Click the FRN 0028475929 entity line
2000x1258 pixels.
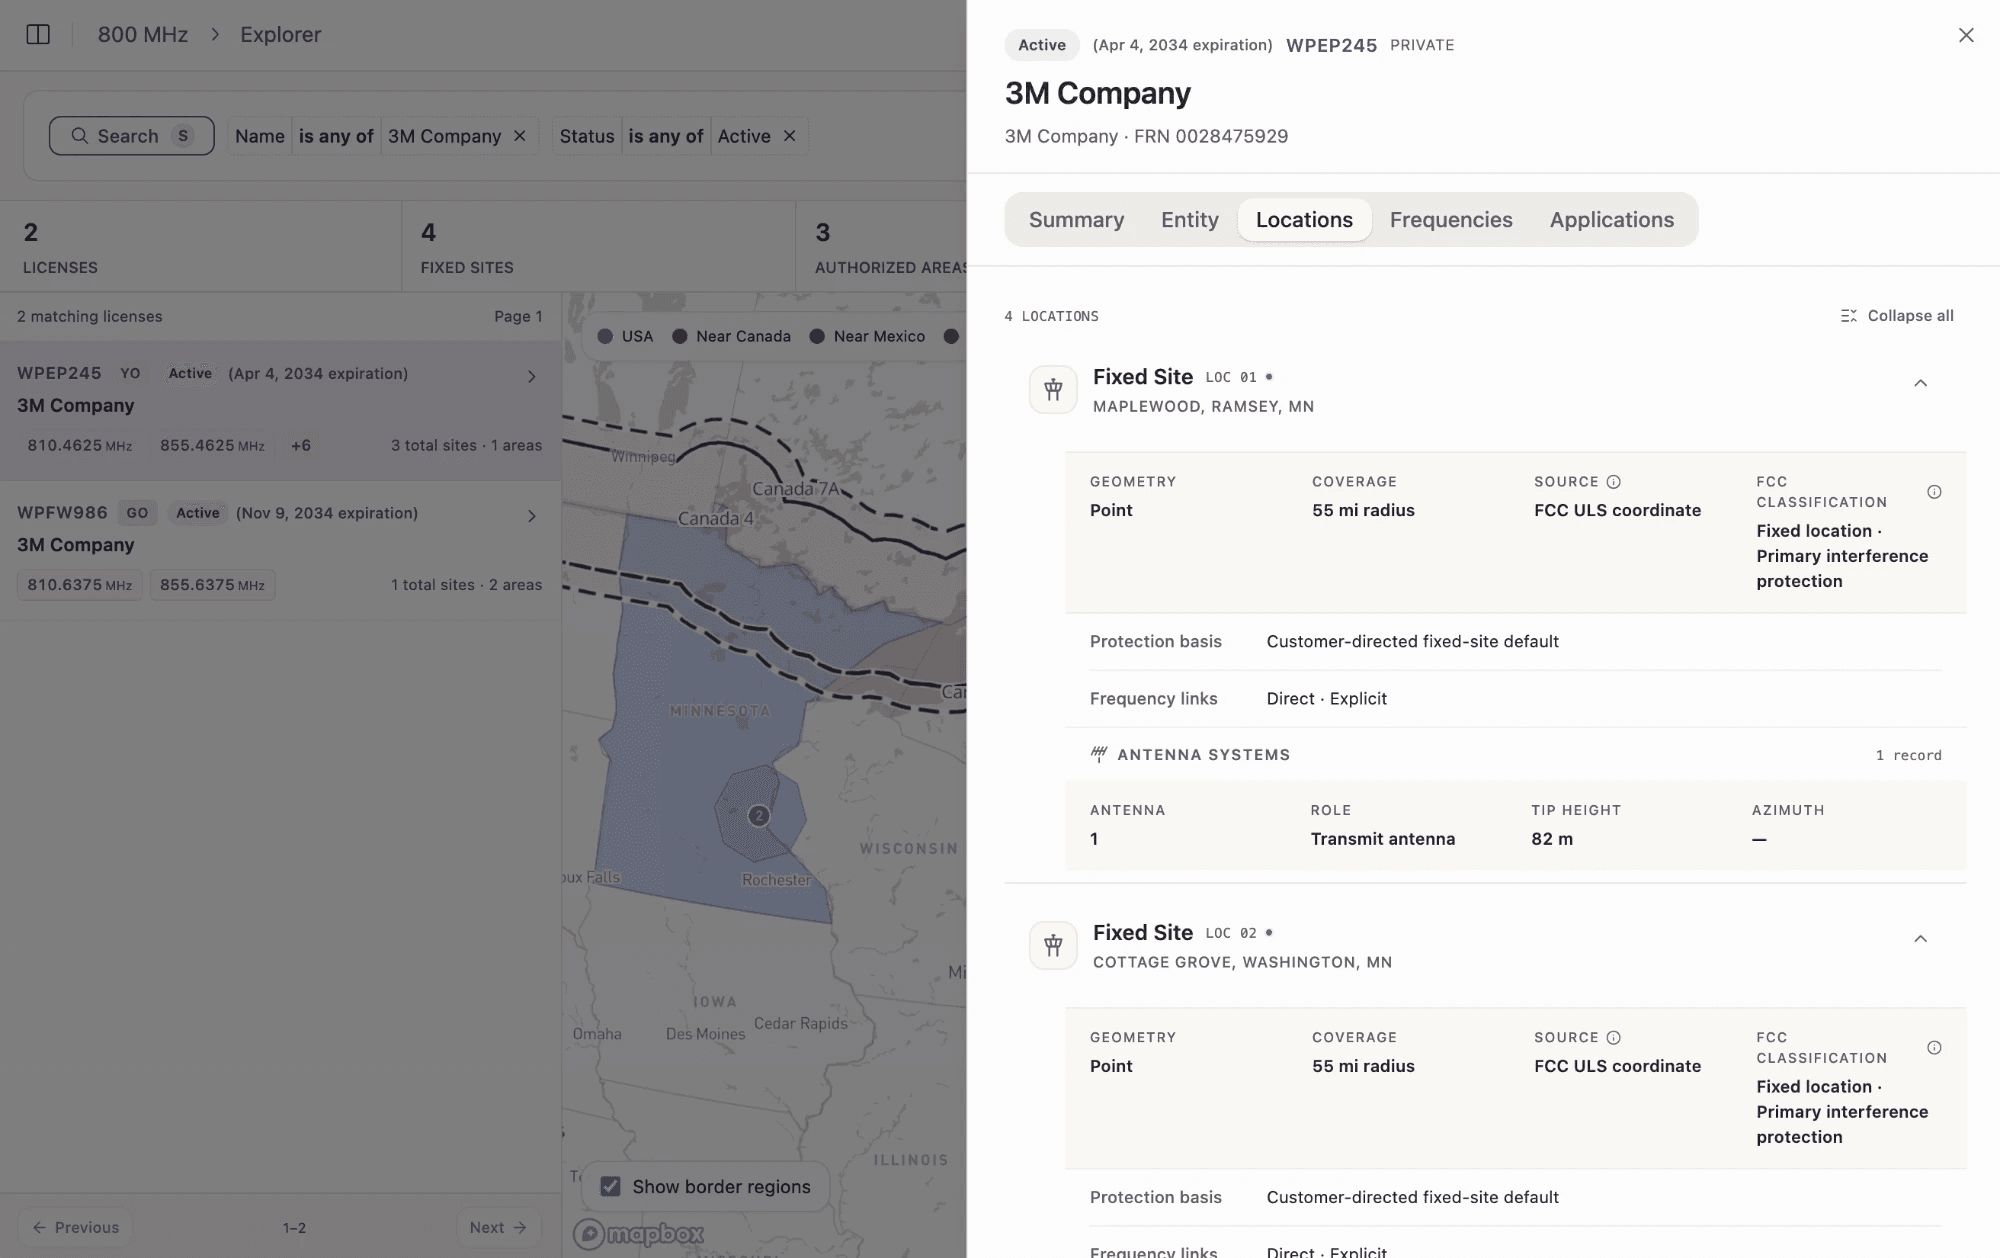coord(1146,136)
